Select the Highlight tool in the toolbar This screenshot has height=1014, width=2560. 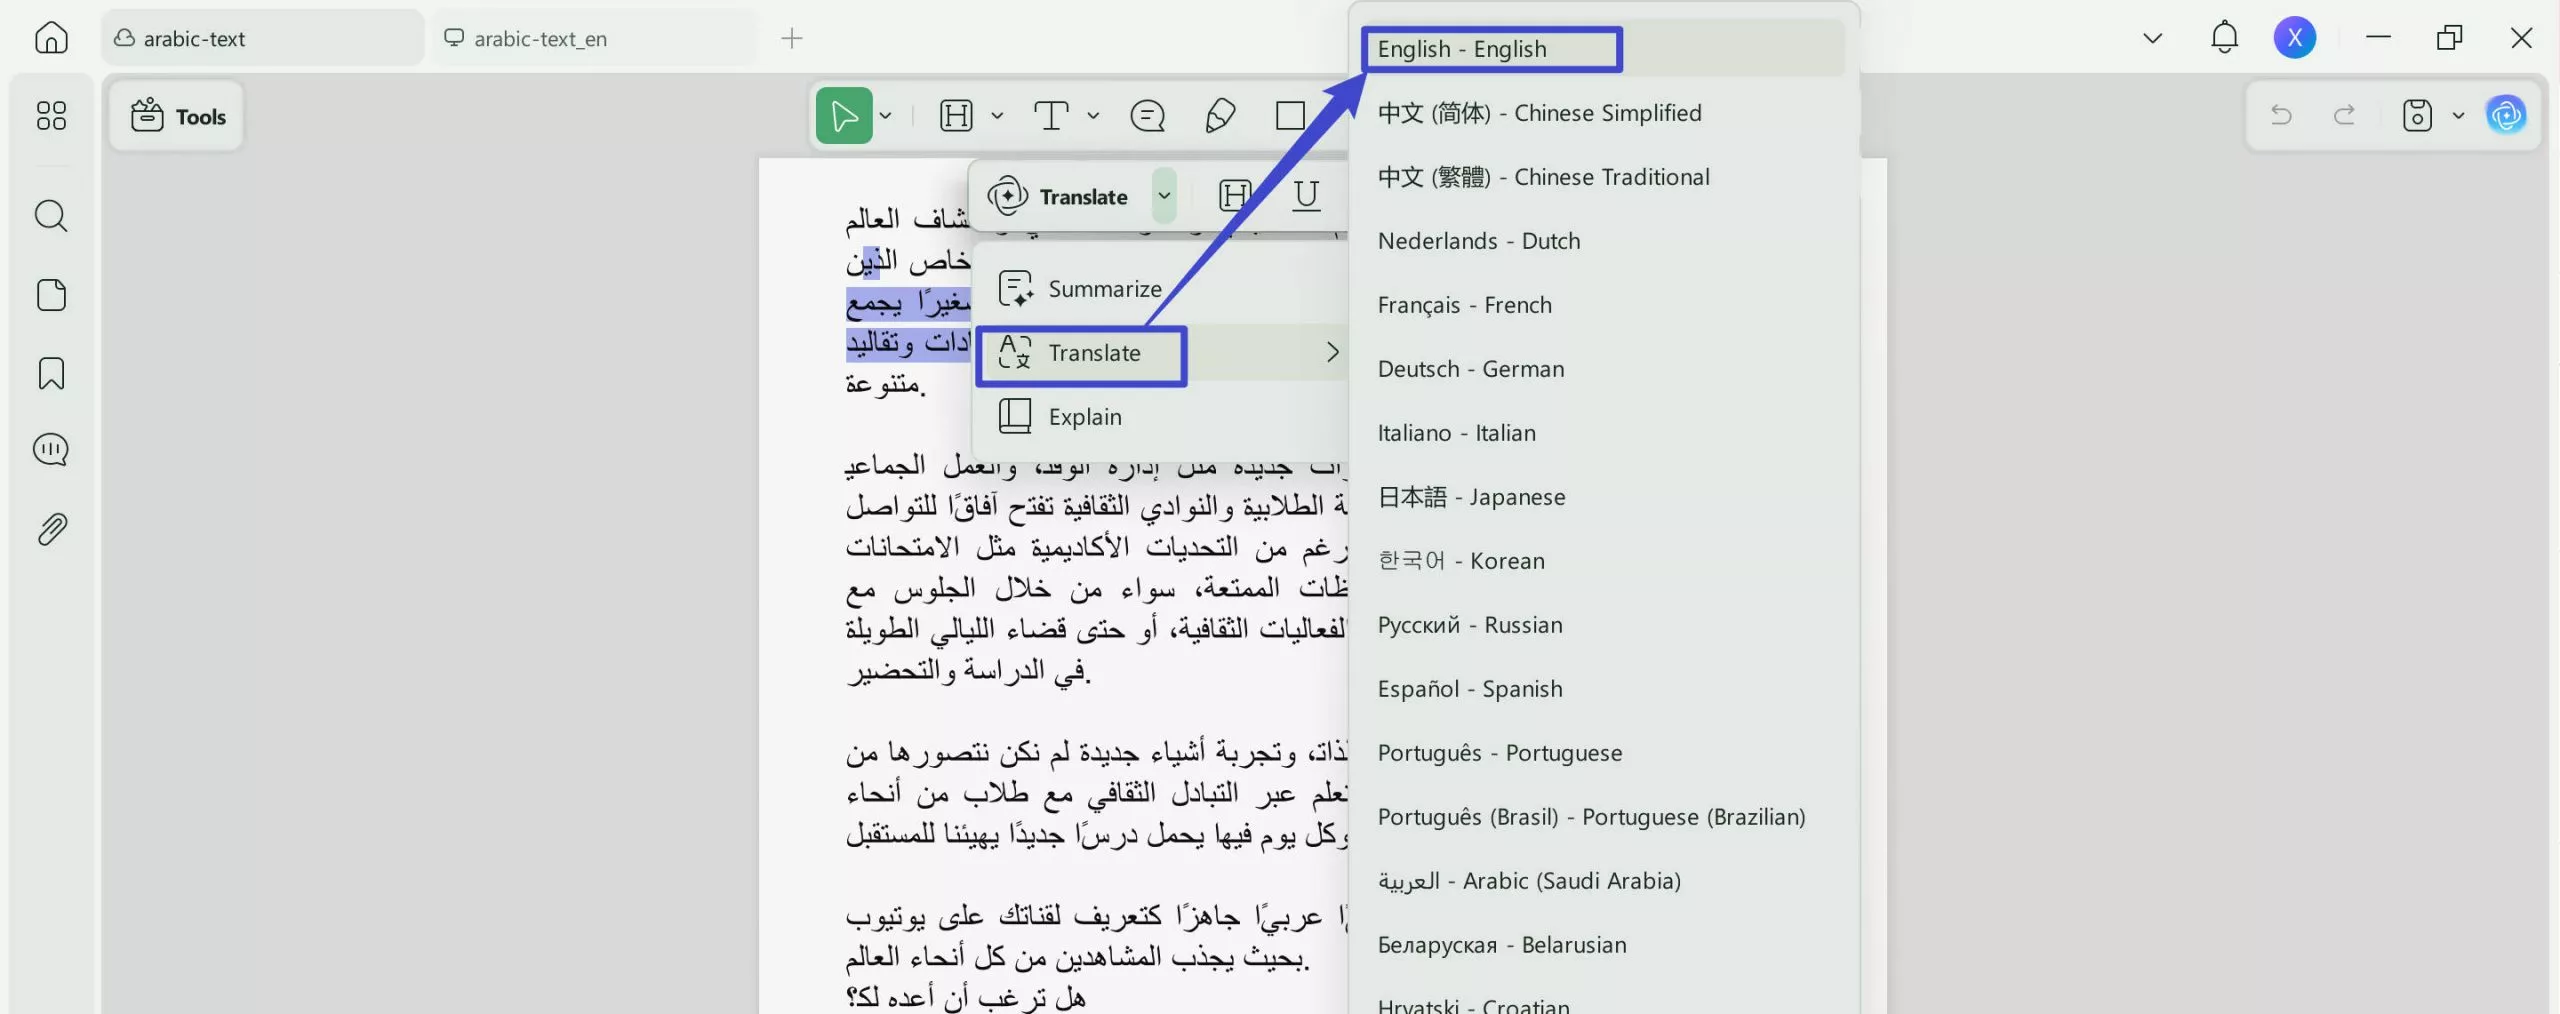coord(957,115)
